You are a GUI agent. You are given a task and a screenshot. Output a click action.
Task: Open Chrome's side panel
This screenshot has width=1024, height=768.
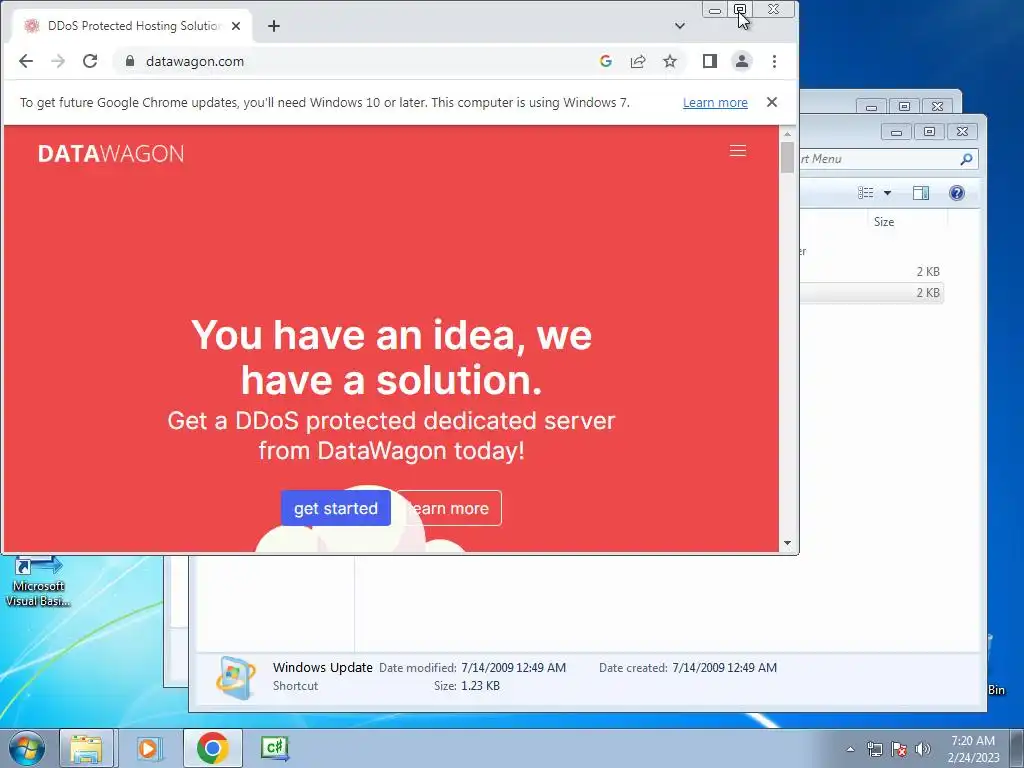[710, 61]
